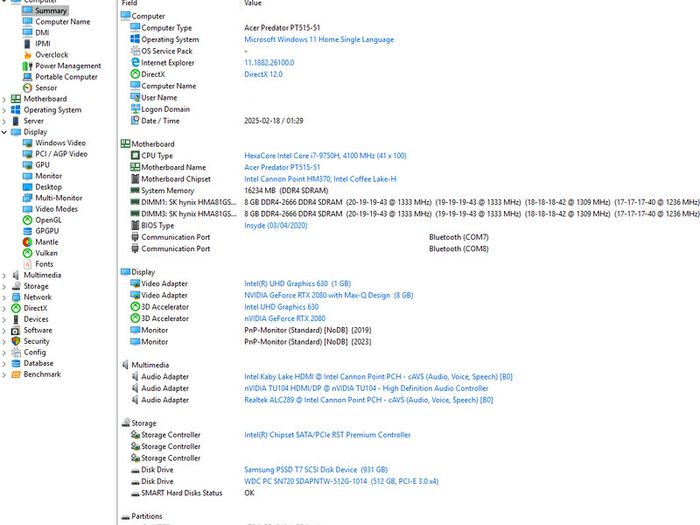Open the Desktop tree icon
Screen dimensions: 700x525
click(28, 187)
